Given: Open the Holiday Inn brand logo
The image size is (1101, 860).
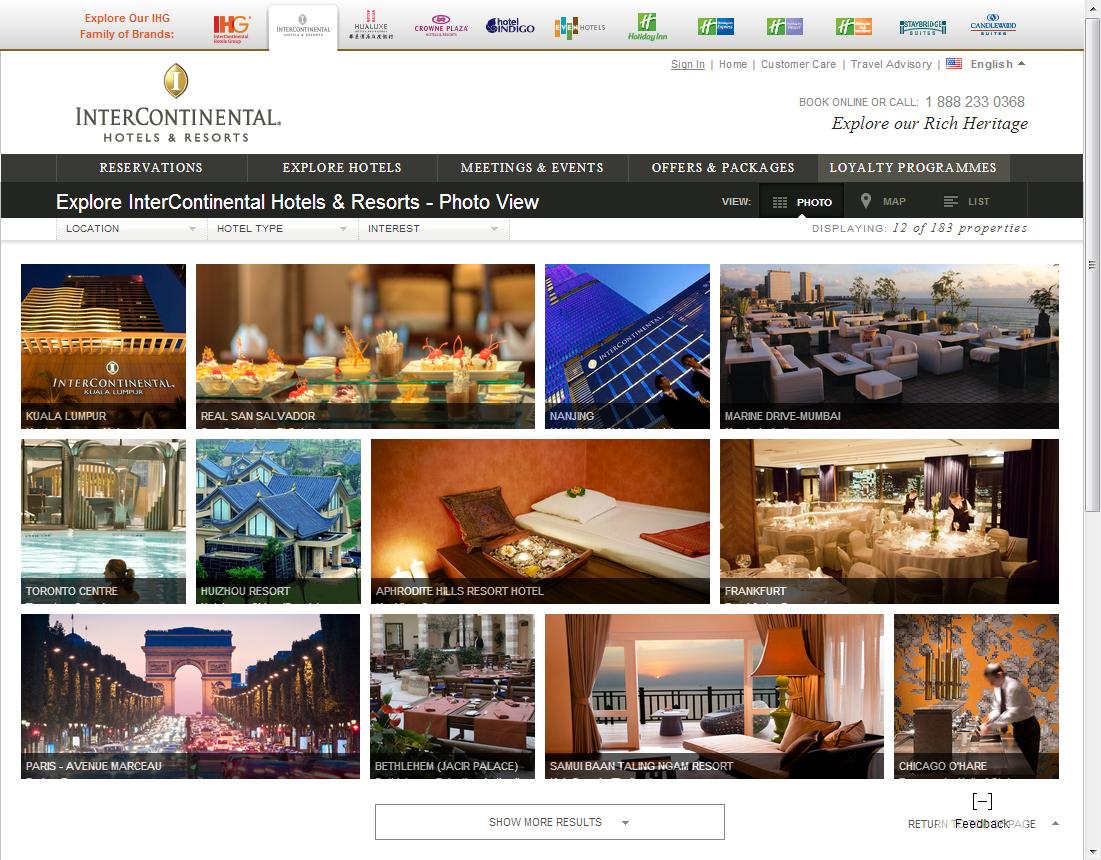Looking at the screenshot, I should click(x=647, y=27).
